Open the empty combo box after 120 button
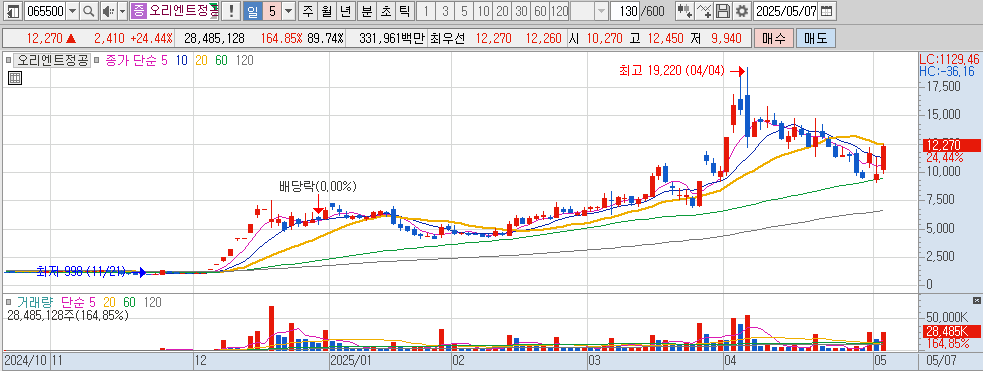 (589, 11)
